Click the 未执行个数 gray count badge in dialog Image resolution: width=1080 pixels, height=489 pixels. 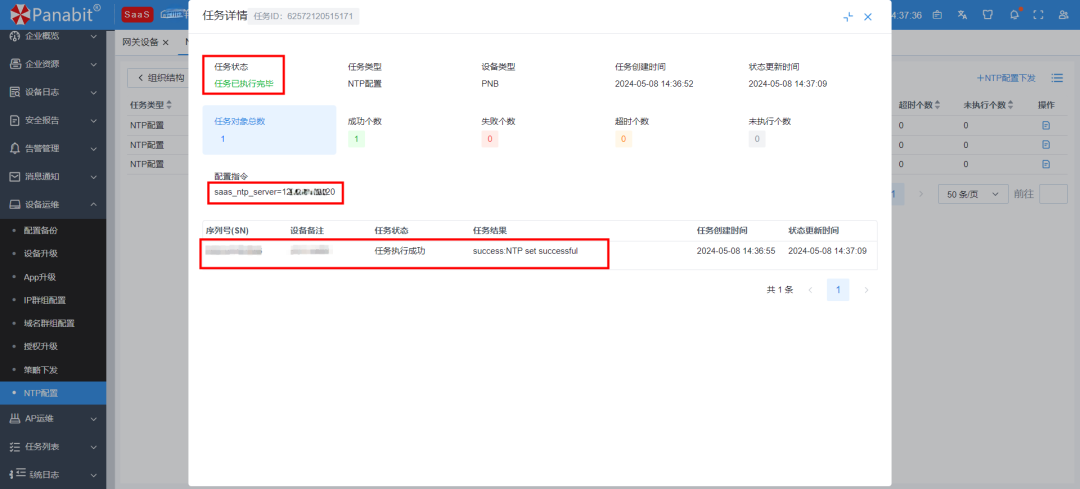[x=757, y=139]
